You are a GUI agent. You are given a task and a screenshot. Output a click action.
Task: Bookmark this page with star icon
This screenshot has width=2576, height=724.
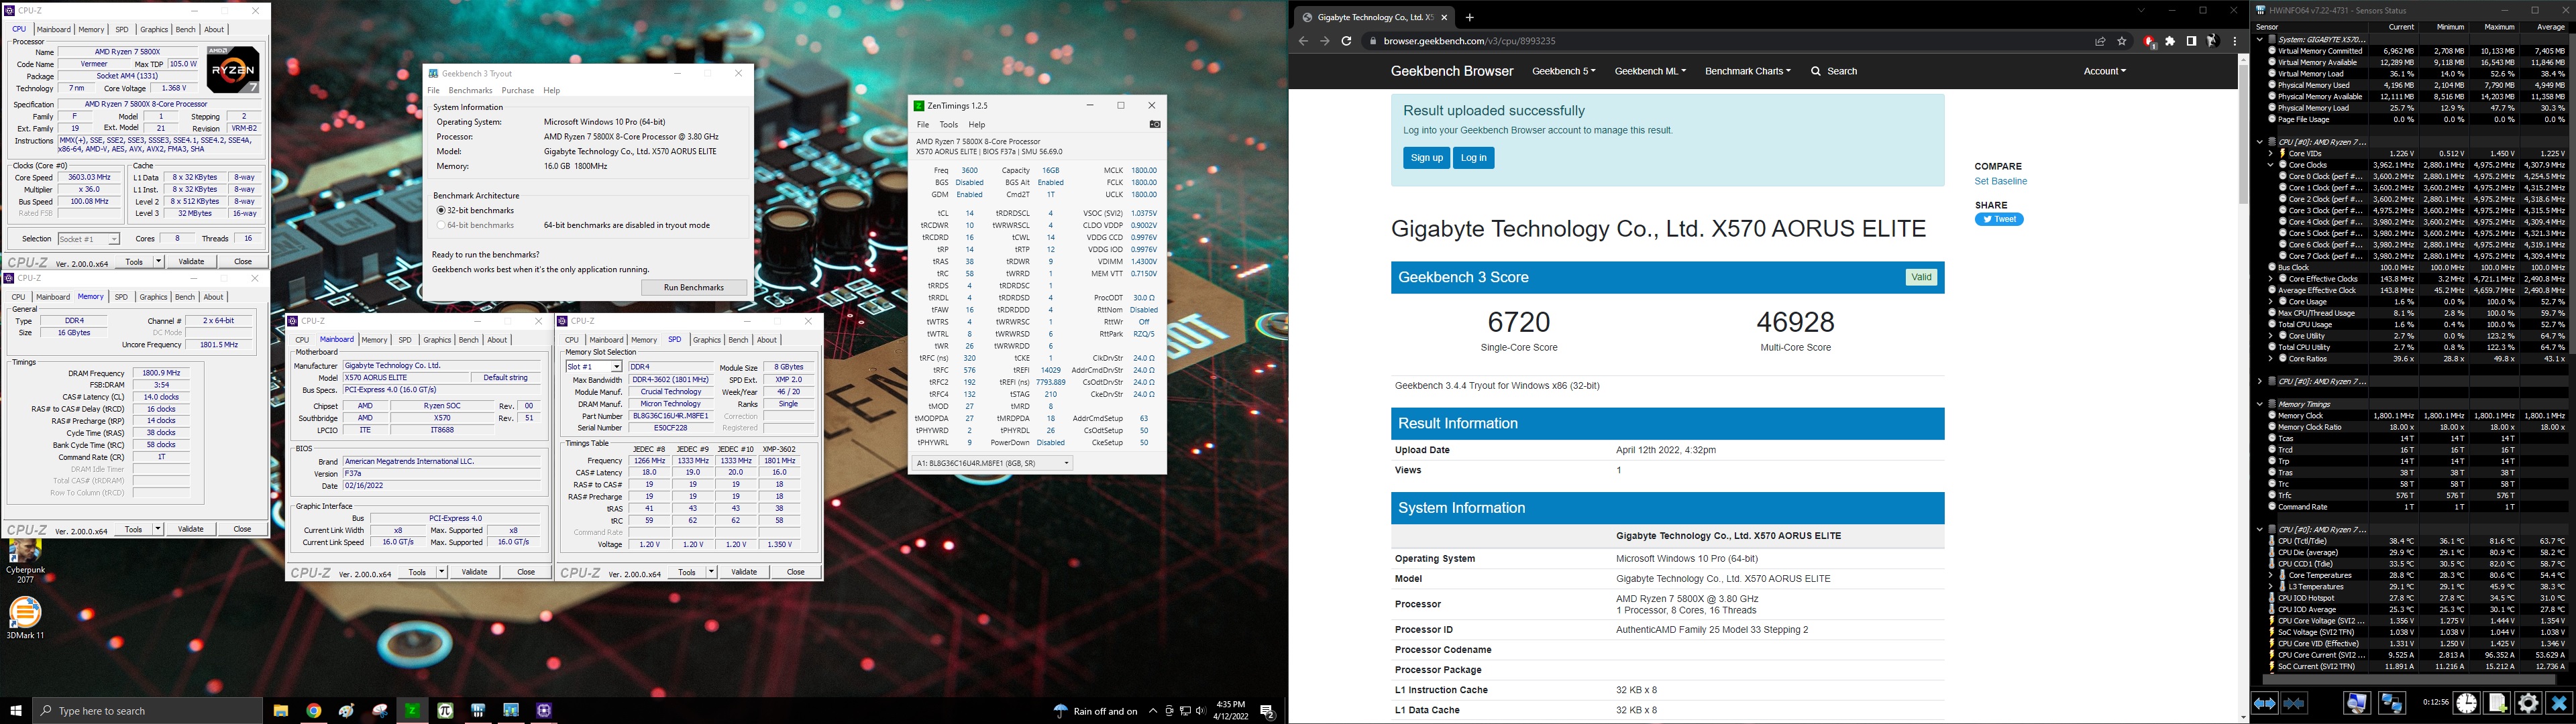coord(2122,41)
